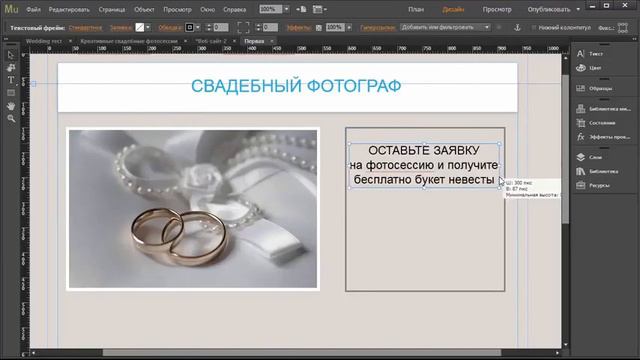Image resolution: width=640 pixels, height=360 pixels.
Task: Switch to План mode
Action: click(x=416, y=9)
